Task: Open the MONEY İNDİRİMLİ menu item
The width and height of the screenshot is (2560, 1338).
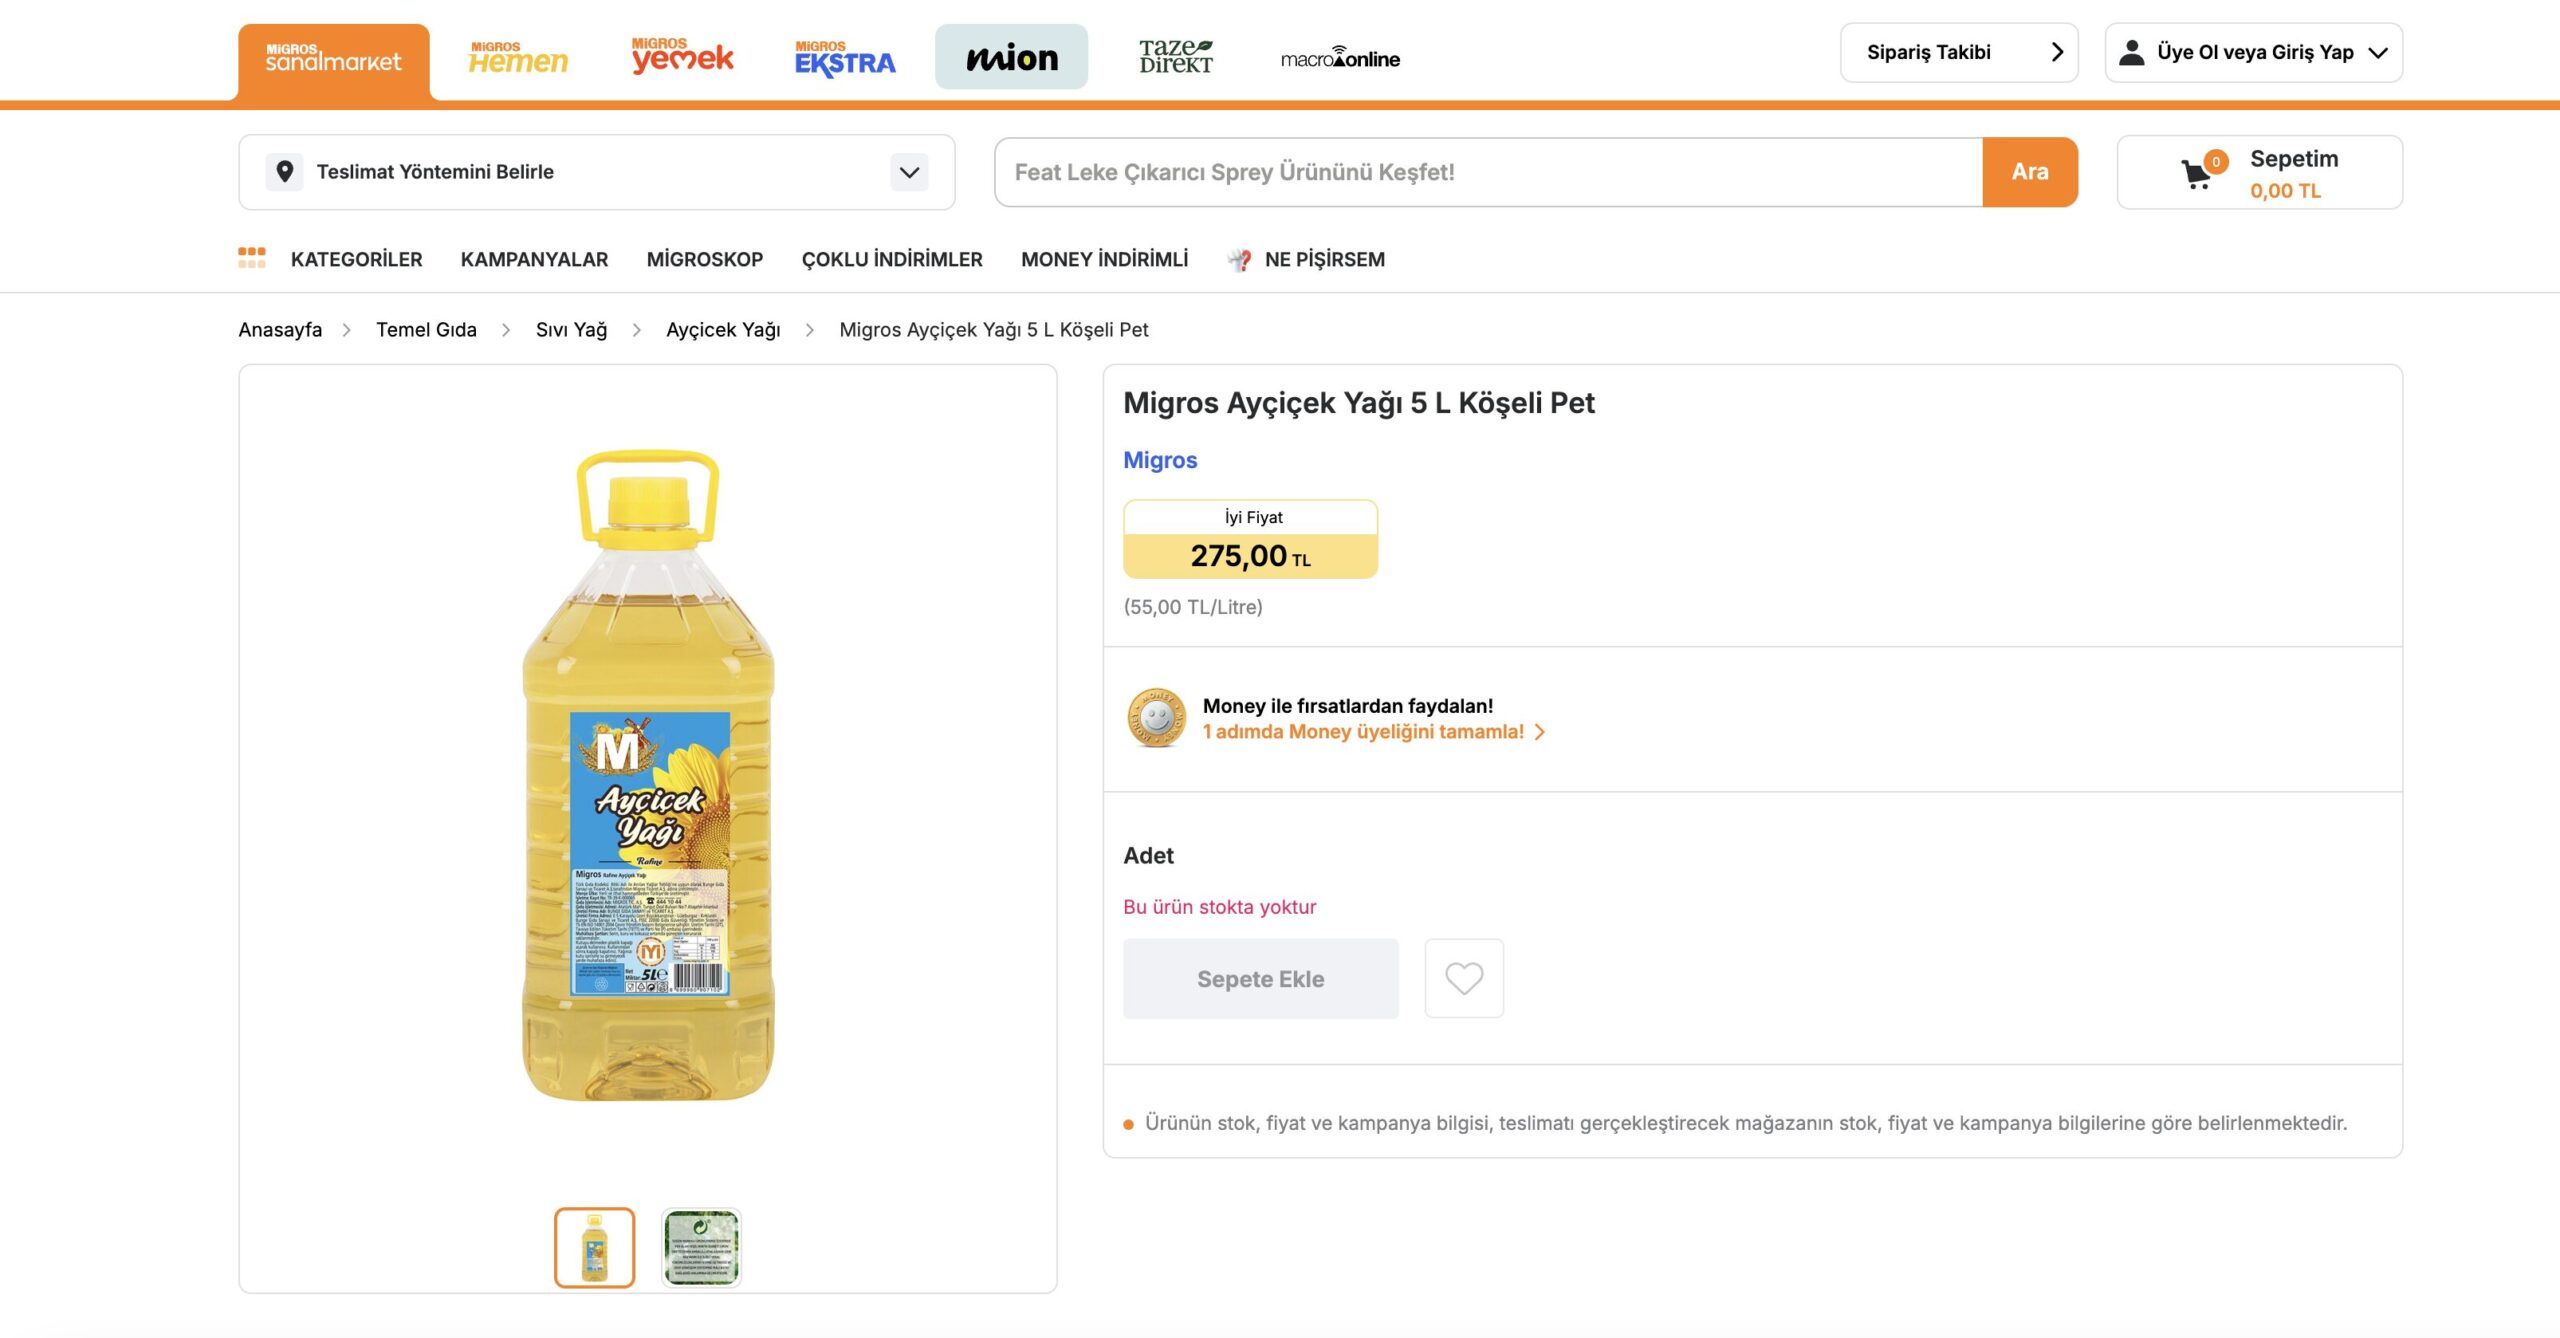Action: coord(1104,259)
